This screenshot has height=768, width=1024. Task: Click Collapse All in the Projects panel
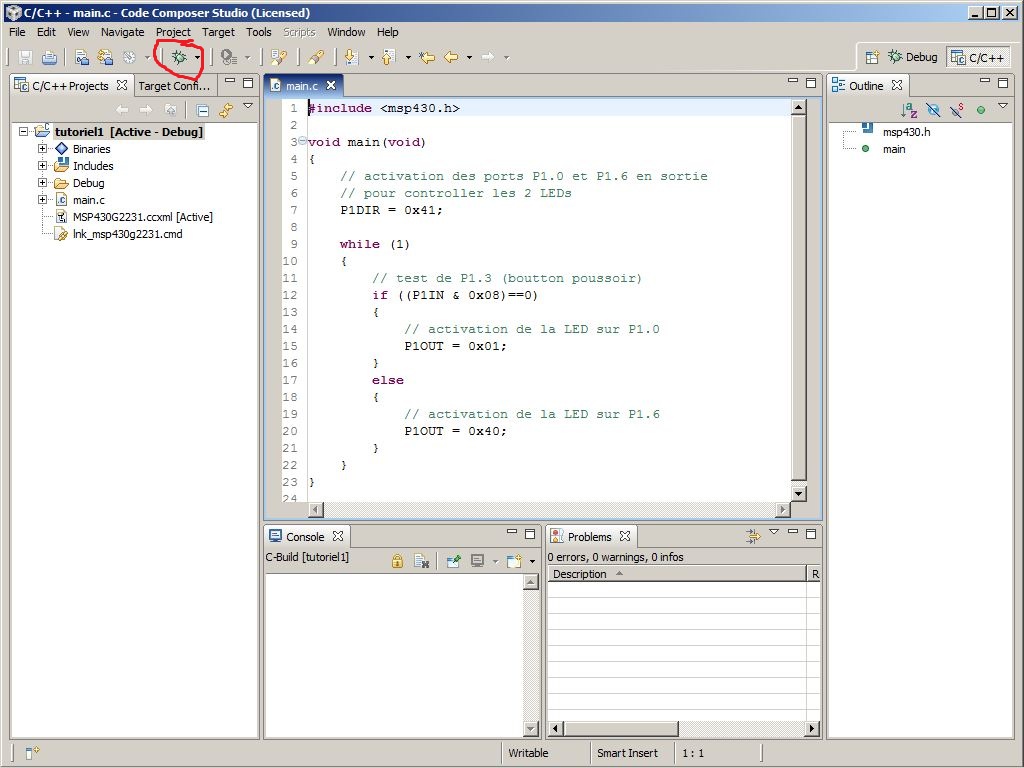point(202,110)
